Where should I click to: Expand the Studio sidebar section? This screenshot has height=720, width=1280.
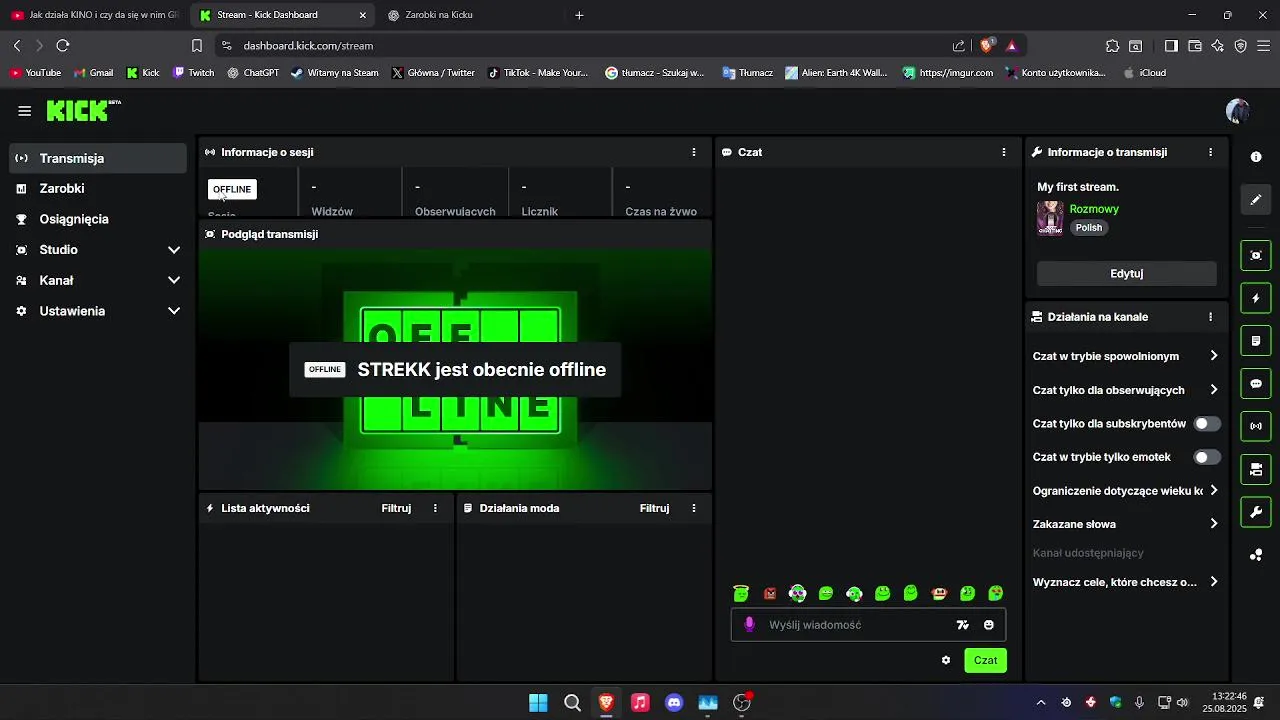99,250
